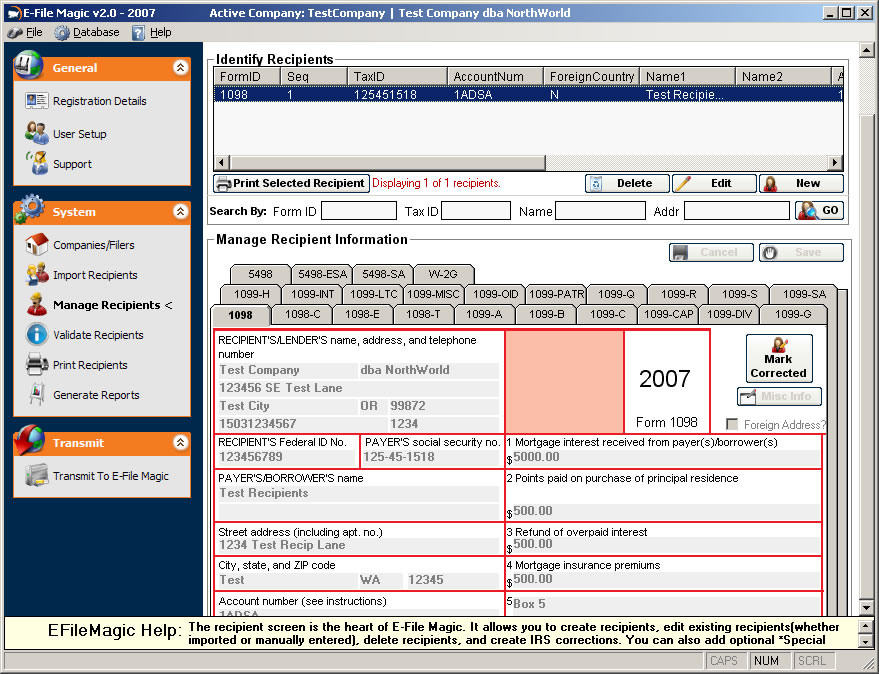
Task: Collapse the General panel
Action: pyautogui.click(x=180, y=68)
